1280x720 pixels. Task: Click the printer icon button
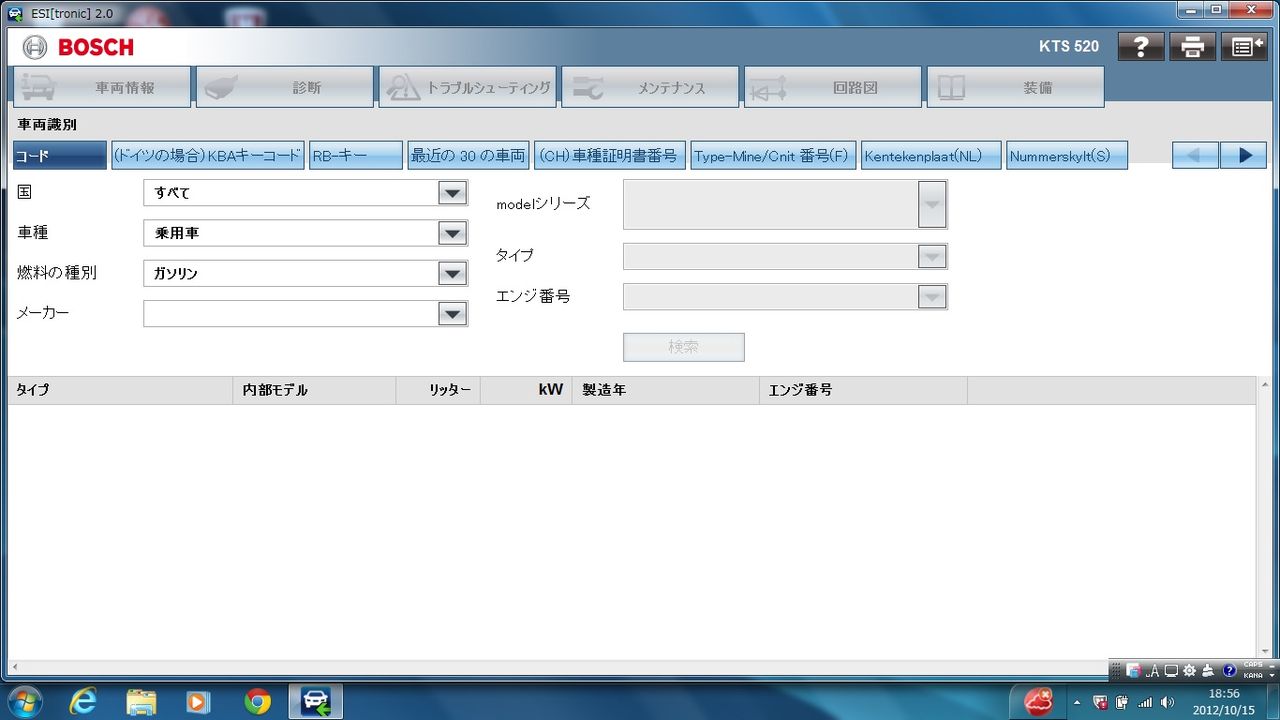tap(1192, 46)
